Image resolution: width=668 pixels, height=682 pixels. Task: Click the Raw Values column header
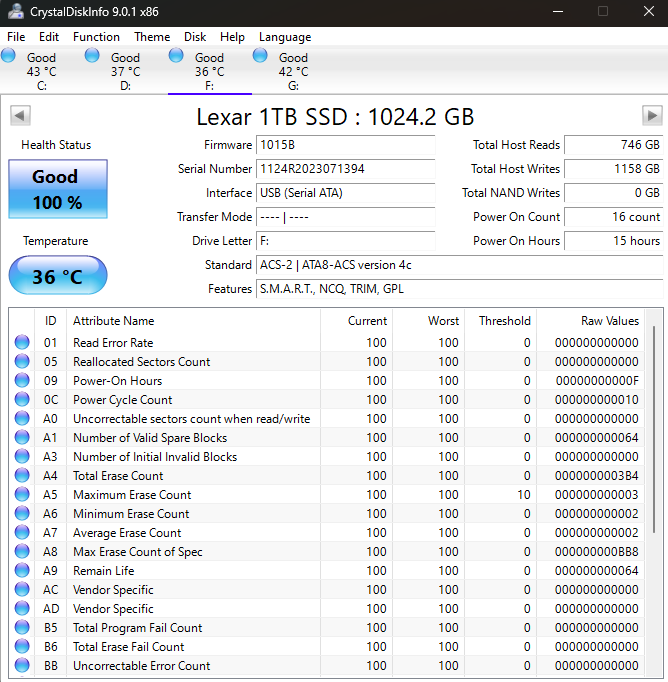(610, 321)
